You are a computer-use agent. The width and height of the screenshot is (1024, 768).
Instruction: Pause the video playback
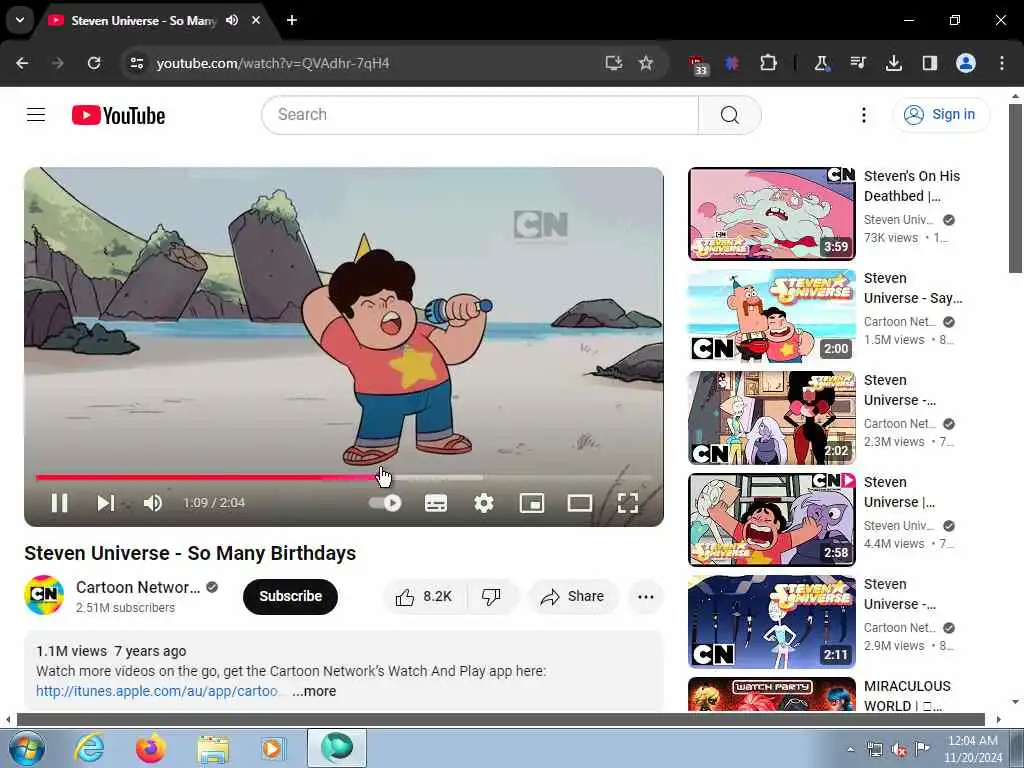click(x=59, y=503)
